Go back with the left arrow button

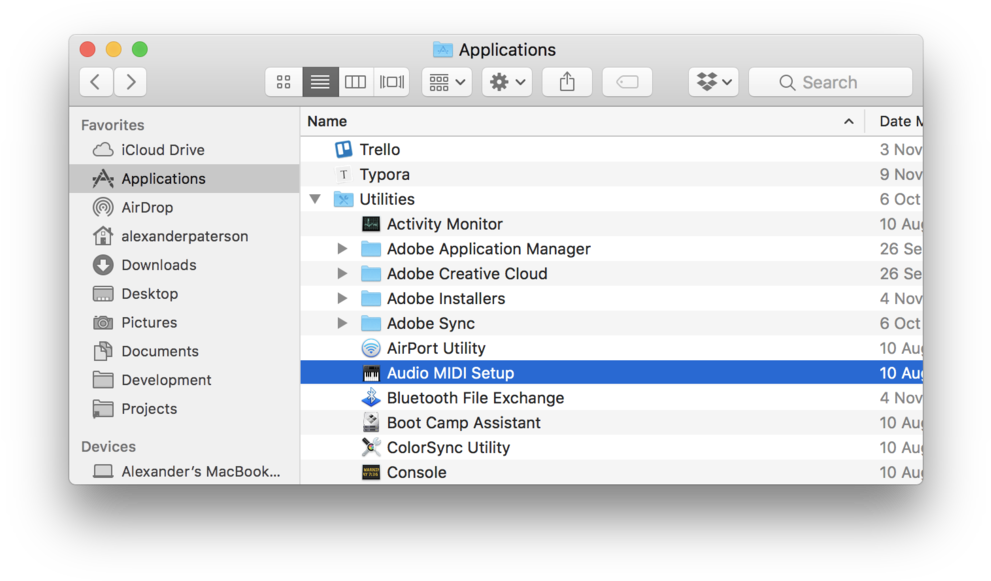point(96,82)
